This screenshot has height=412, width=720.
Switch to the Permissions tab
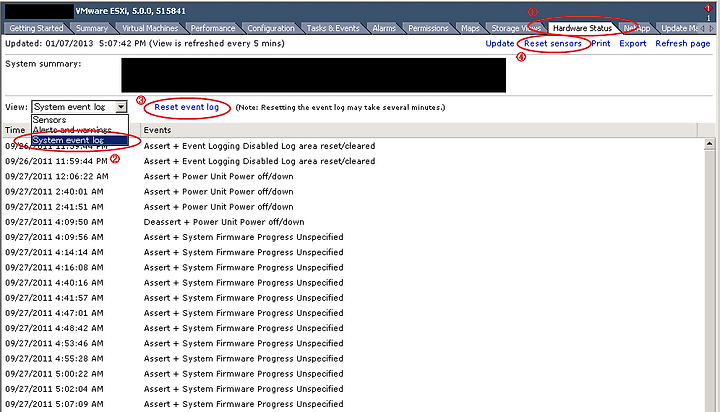click(x=428, y=28)
